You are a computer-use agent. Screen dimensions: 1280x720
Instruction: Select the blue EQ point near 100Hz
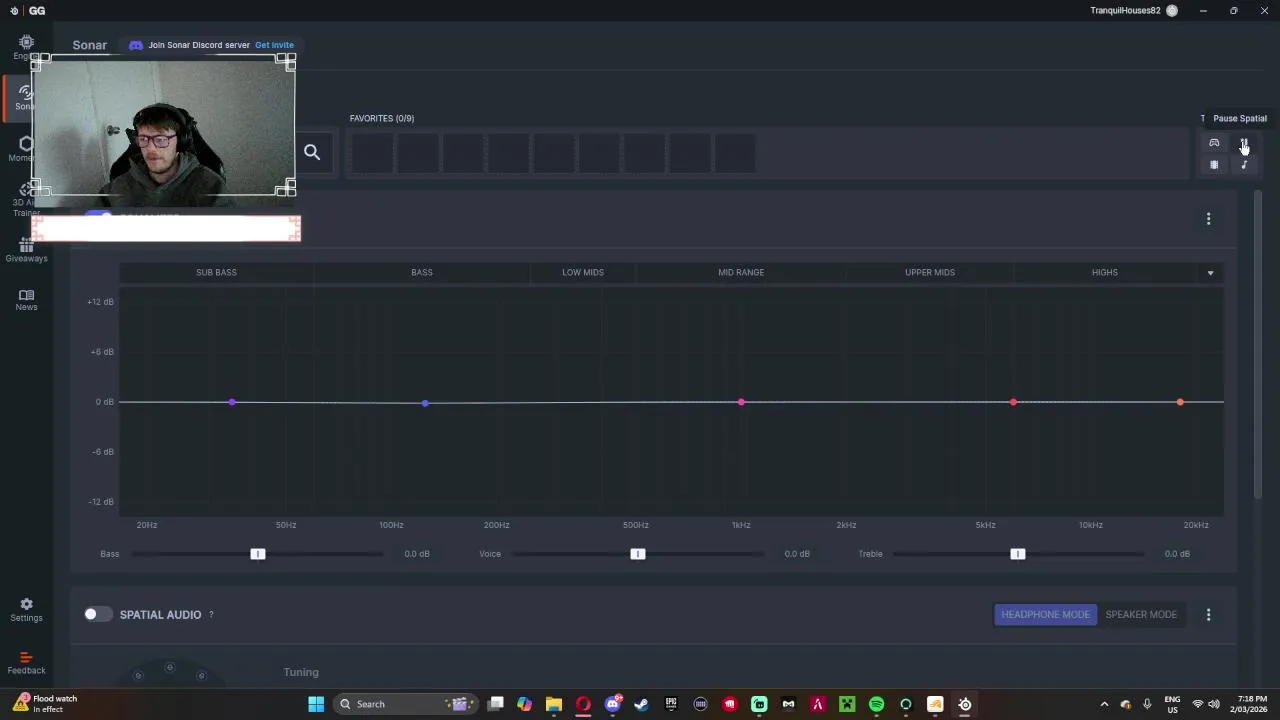(425, 403)
